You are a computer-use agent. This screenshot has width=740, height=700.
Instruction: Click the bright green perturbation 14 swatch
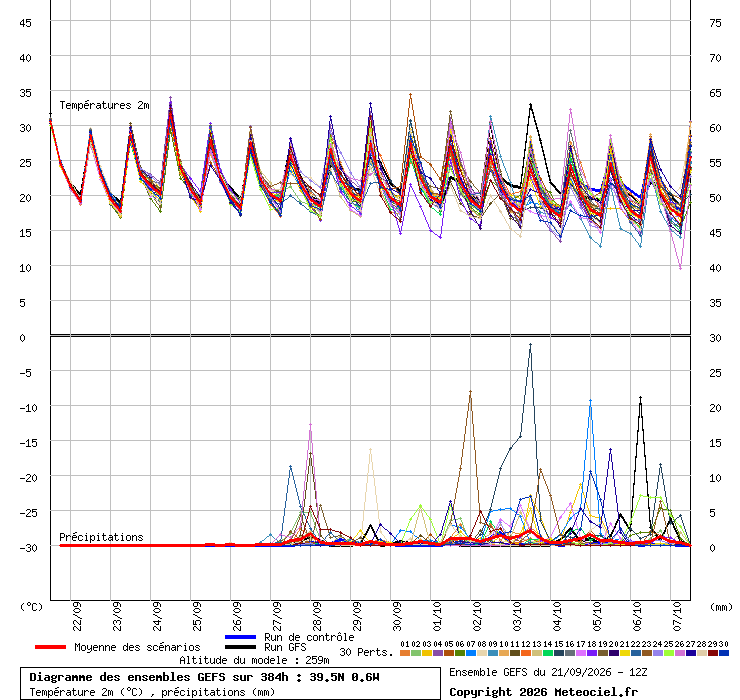point(547,653)
